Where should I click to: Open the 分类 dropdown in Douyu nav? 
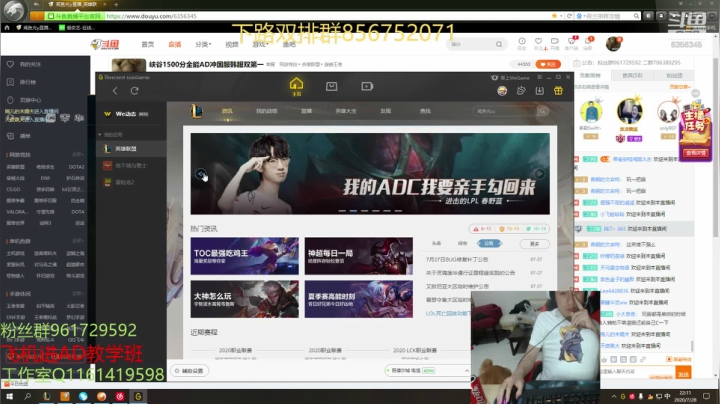click(x=203, y=45)
